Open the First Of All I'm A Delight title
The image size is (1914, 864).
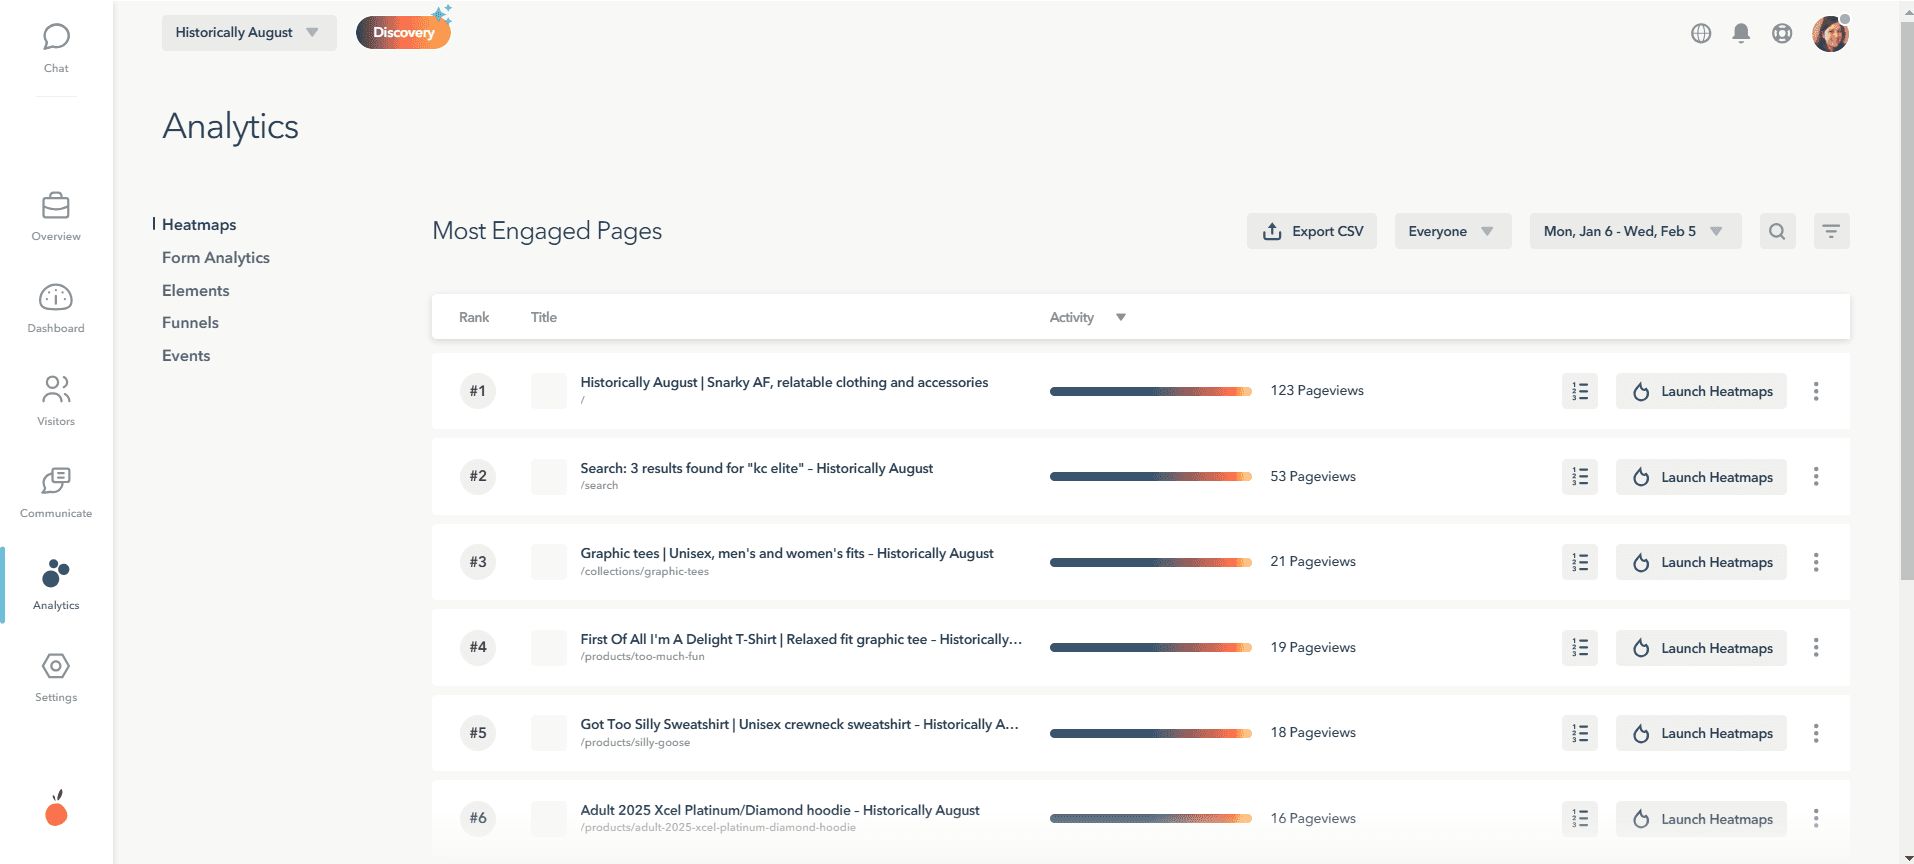click(x=801, y=639)
